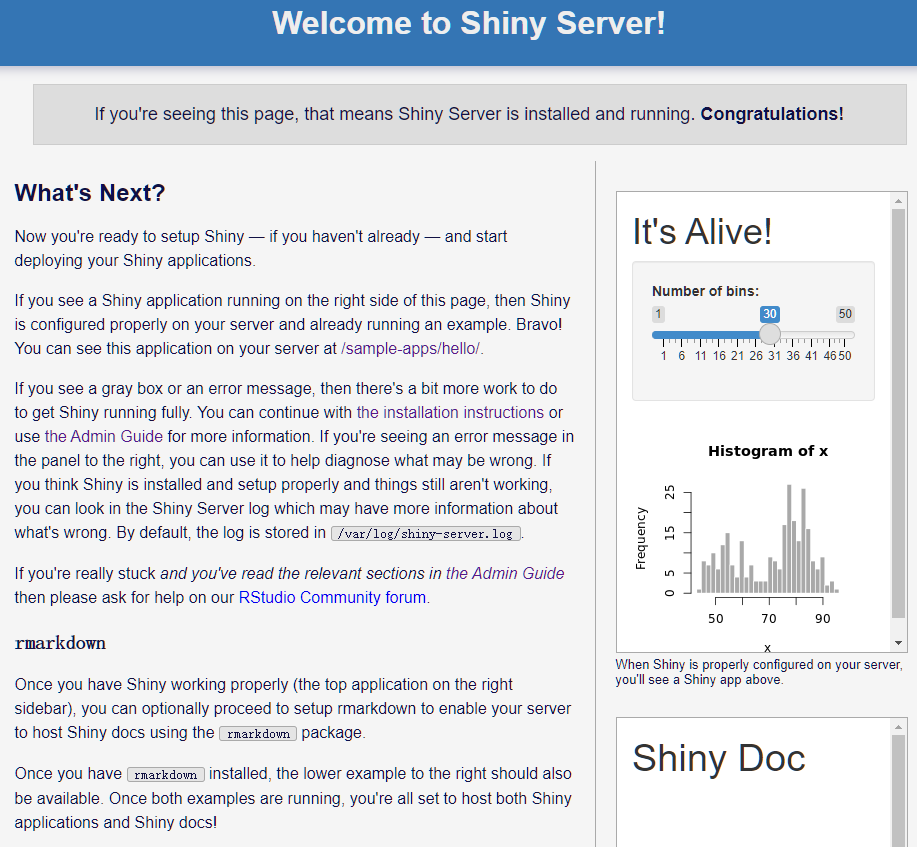
Task: Visit the RStudio Community forum link
Action: pos(332,597)
